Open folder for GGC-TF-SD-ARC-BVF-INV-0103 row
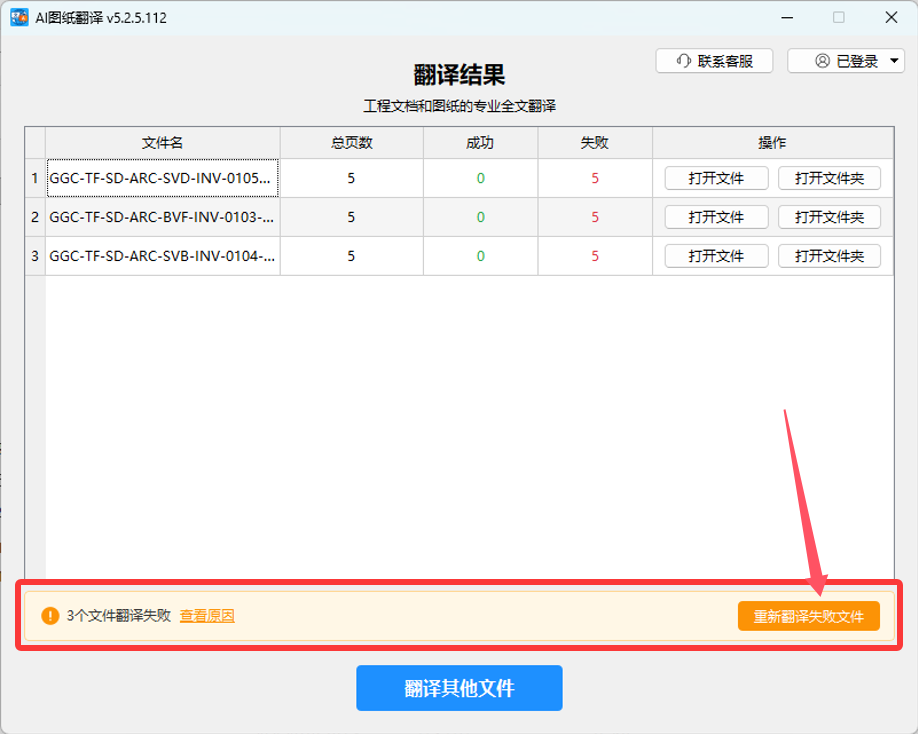Image resolution: width=918 pixels, height=734 pixels. (x=829, y=217)
